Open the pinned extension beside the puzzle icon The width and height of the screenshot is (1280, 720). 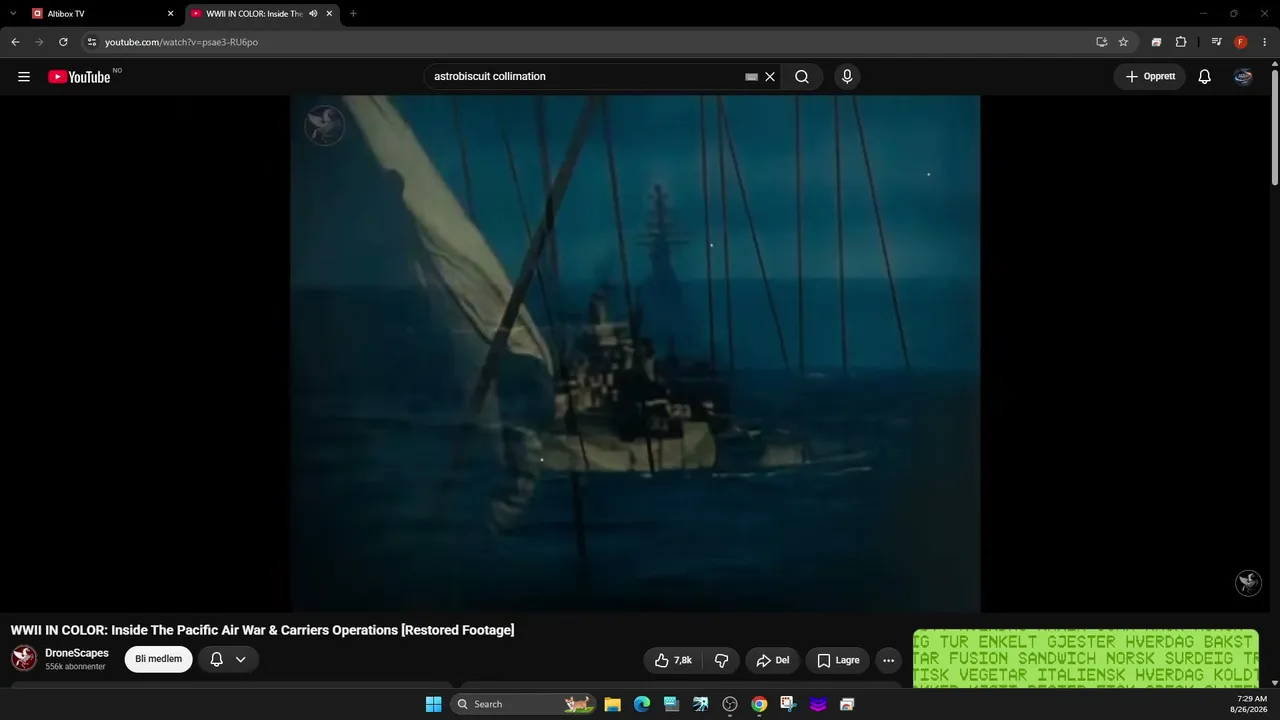[1156, 42]
